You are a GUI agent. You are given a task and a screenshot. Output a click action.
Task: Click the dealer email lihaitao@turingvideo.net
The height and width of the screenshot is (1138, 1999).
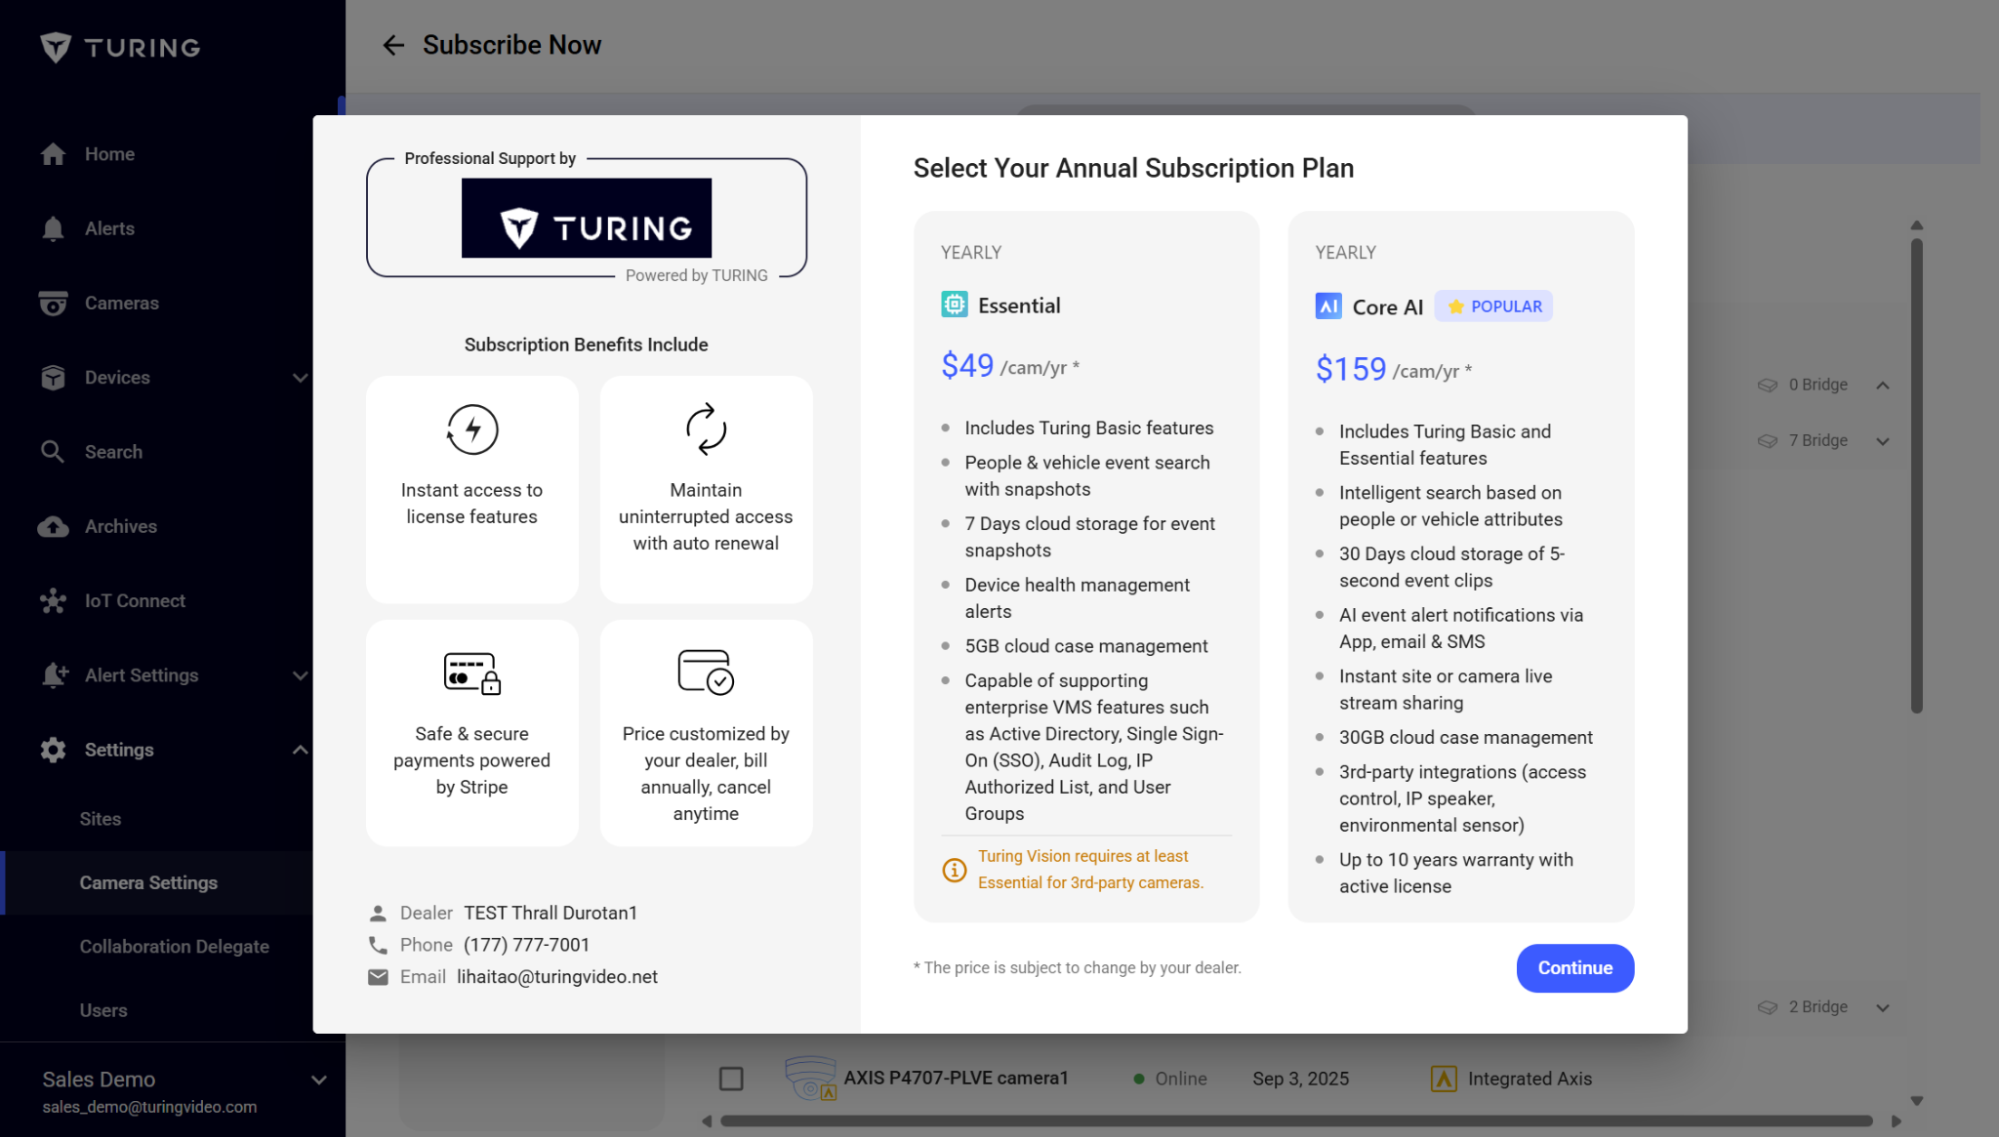557,977
